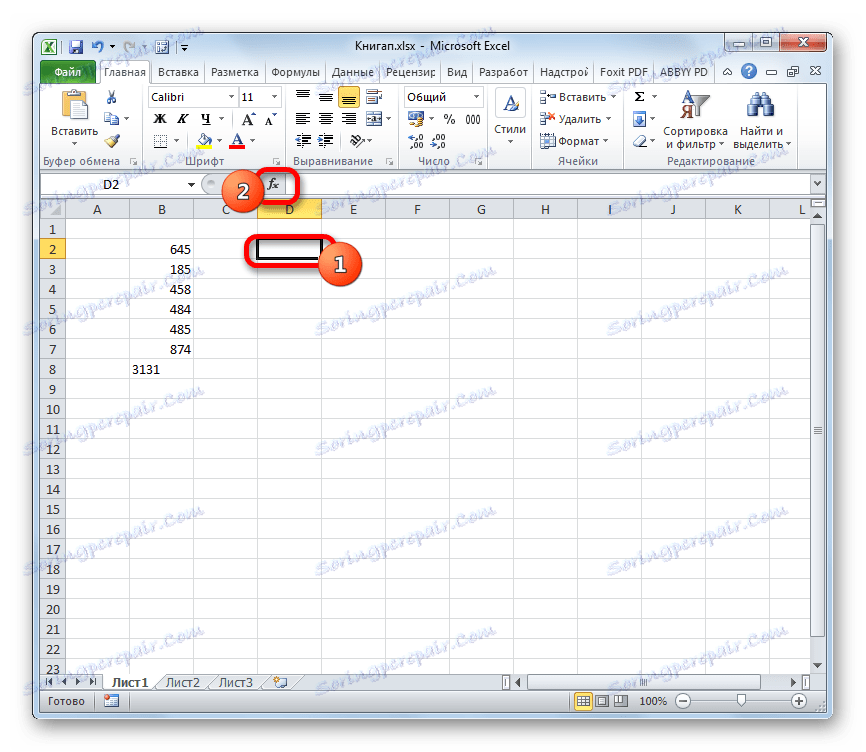Expand the Name Box dropdown arrow
Viewport: 866px width, 752px height.
click(x=191, y=184)
